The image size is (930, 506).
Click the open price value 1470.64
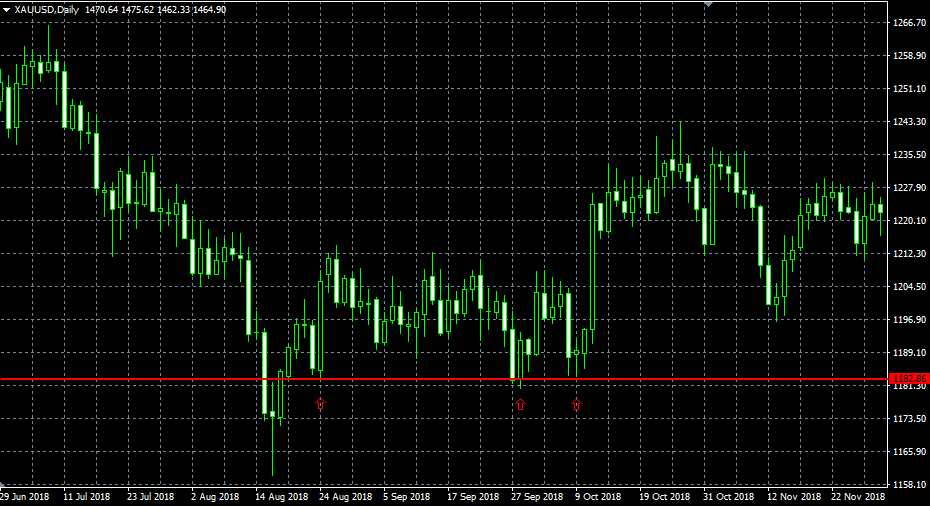(x=101, y=10)
